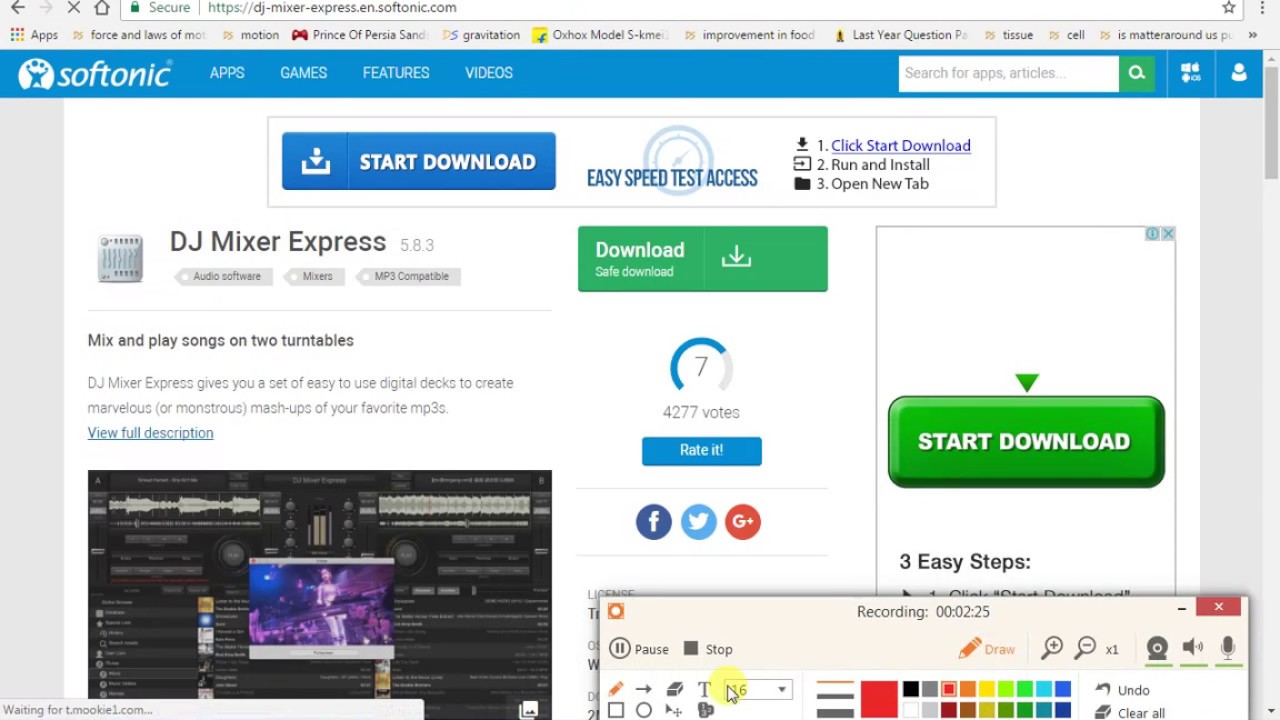Image resolution: width=1280 pixels, height=720 pixels.
Task: Select the eraser tool in recorder
Action: click(674, 689)
